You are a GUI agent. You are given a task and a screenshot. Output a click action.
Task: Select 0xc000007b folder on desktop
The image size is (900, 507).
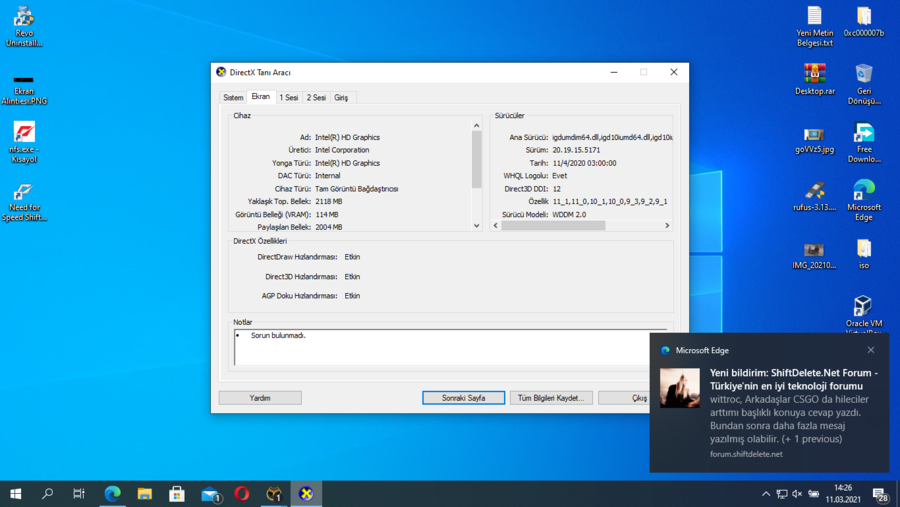click(864, 22)
